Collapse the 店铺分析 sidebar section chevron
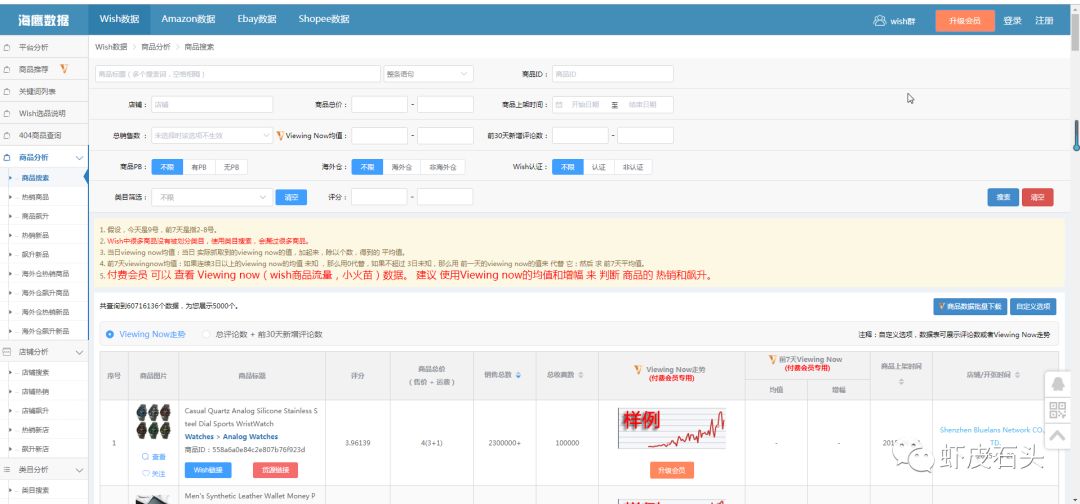The image size is (1080, 504). click(79, 352)
